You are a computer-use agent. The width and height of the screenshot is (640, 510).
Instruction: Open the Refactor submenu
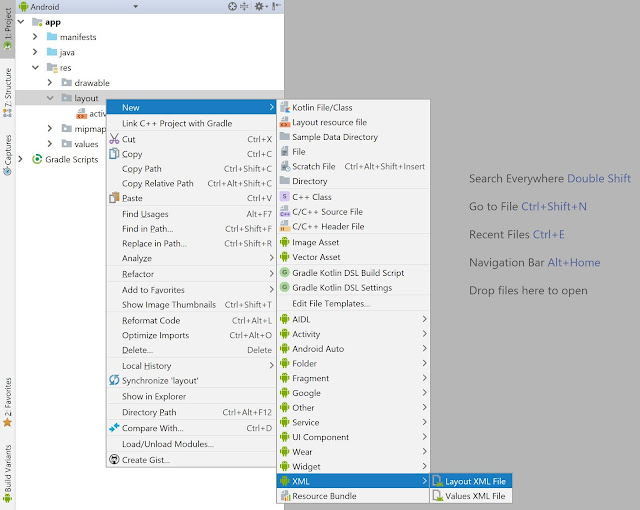191,274
